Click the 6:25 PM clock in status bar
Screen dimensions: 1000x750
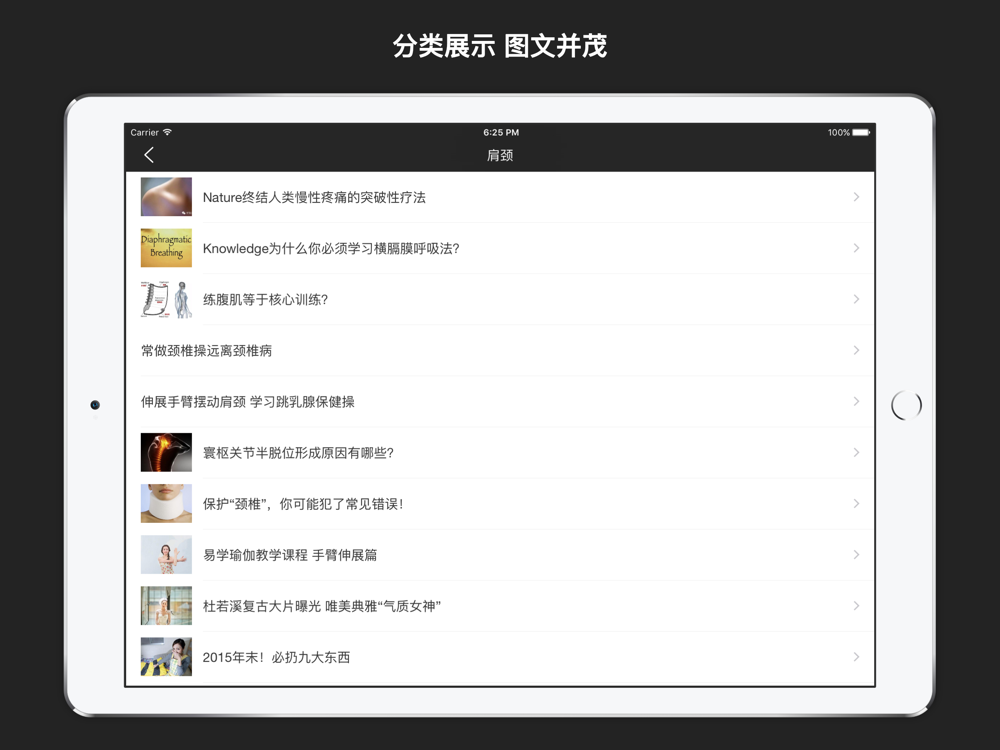[501, 133]
